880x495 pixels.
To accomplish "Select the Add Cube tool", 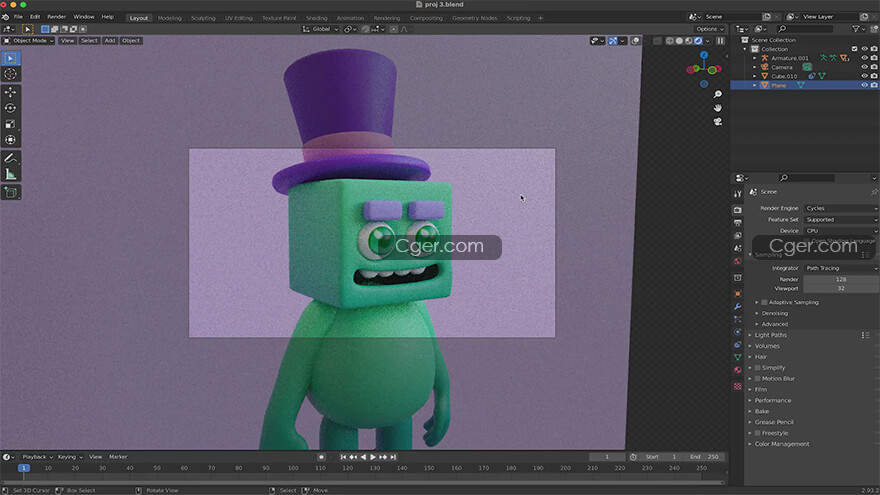I will click(x=11, y=192).
